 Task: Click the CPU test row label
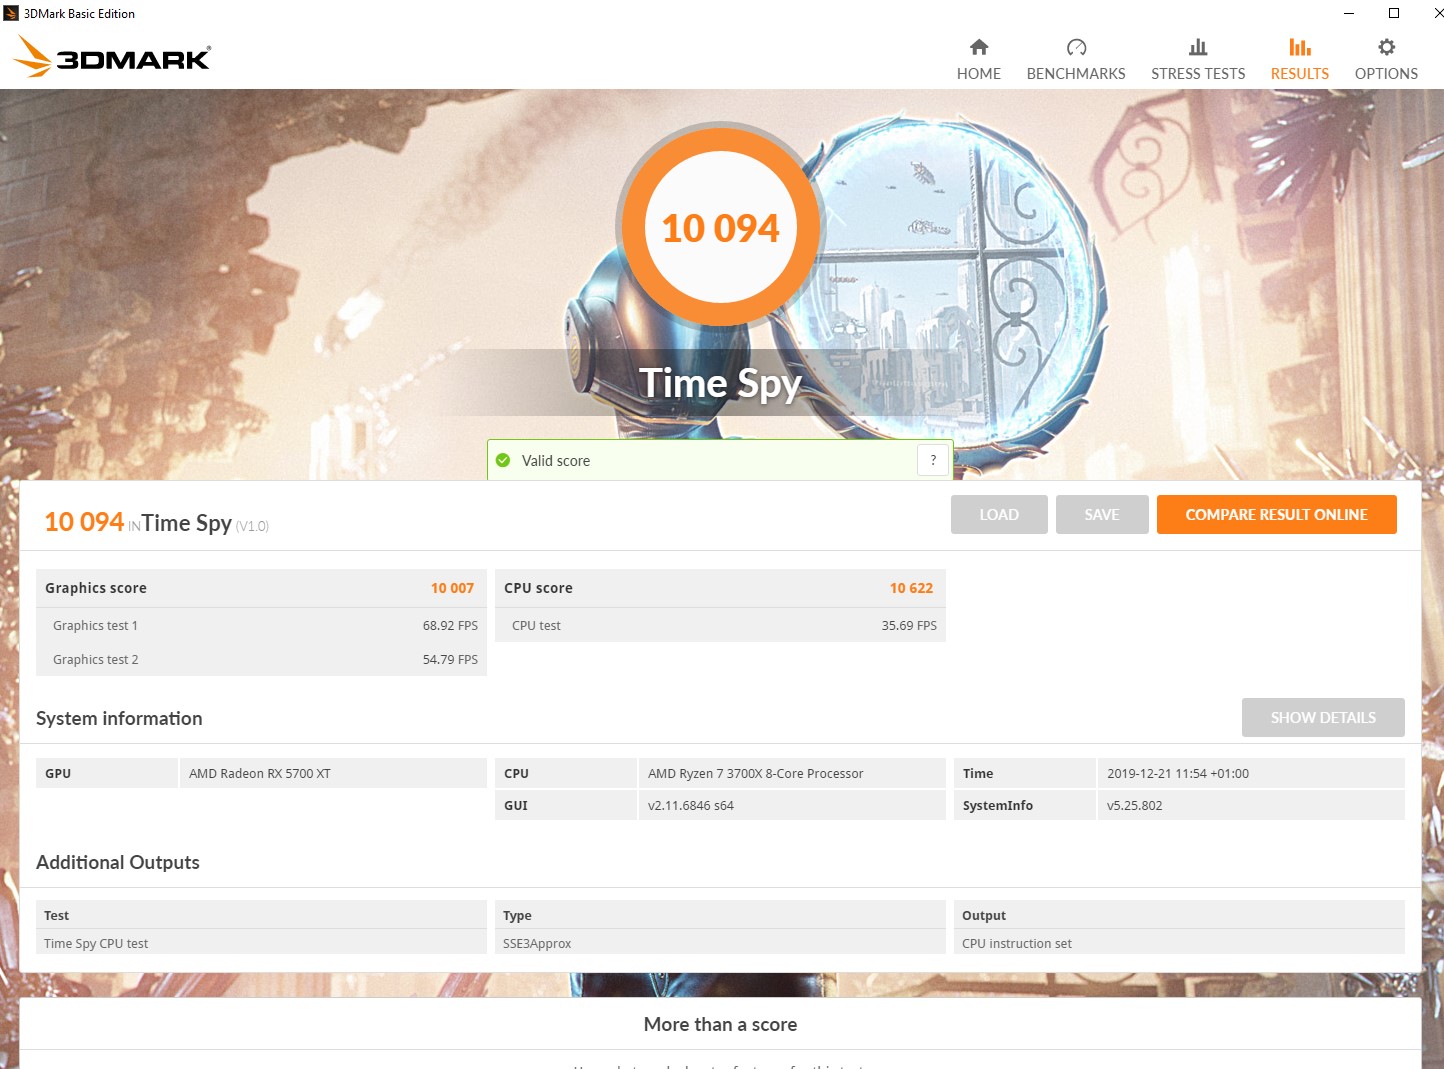pos(536,625)
